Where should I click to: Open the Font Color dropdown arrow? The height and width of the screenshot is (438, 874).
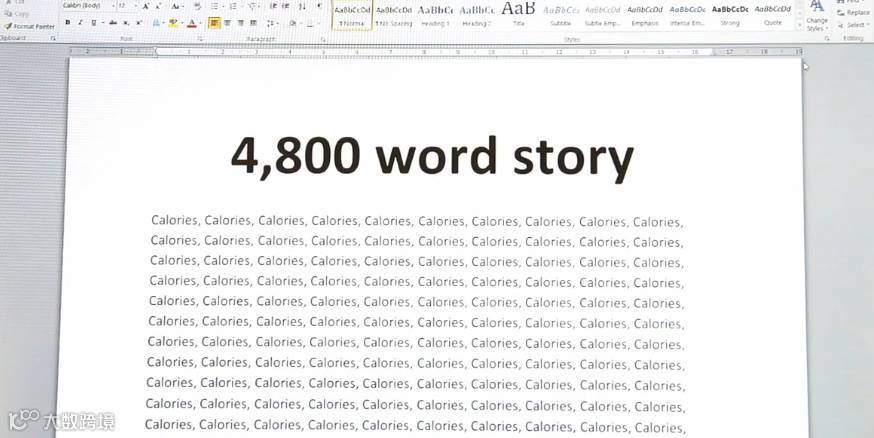click(201, 23)
